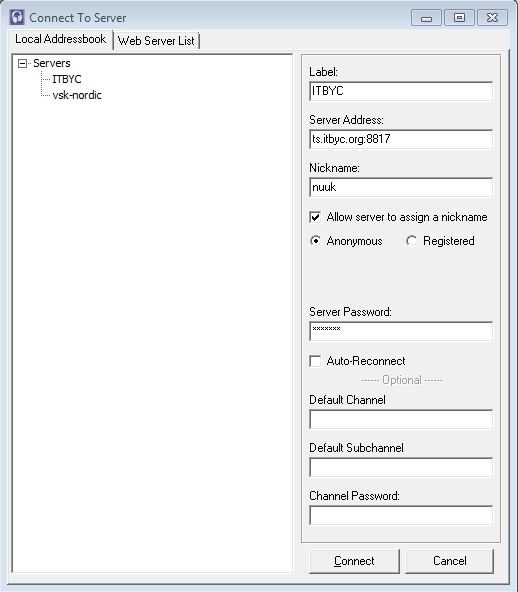
Task: Focus the Channel Password field
Action: 401,515
